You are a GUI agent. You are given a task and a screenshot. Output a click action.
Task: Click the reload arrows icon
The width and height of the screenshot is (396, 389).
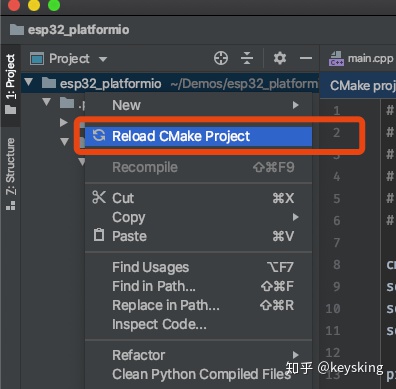click(99, 135)
